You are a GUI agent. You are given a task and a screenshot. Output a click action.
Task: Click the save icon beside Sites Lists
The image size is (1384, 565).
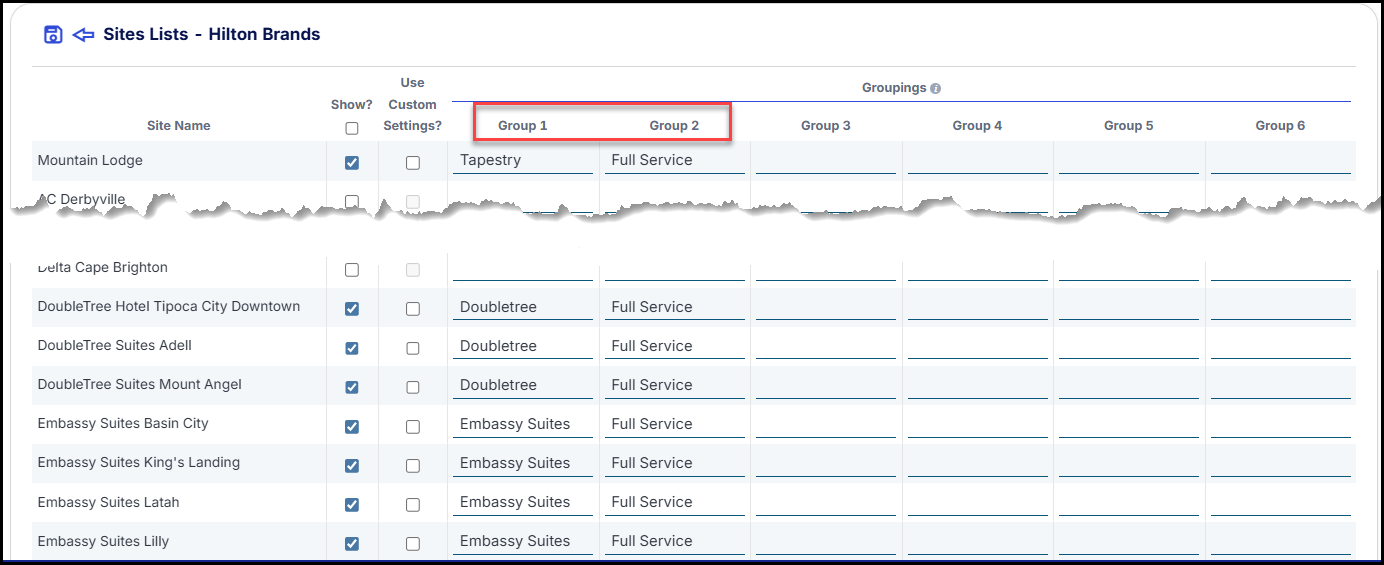[53, 35]
